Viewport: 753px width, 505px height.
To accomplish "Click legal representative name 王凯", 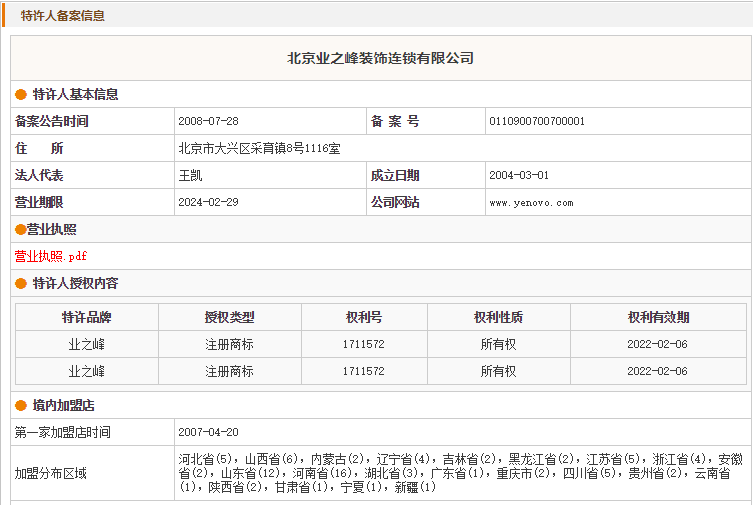I will 190,176.
